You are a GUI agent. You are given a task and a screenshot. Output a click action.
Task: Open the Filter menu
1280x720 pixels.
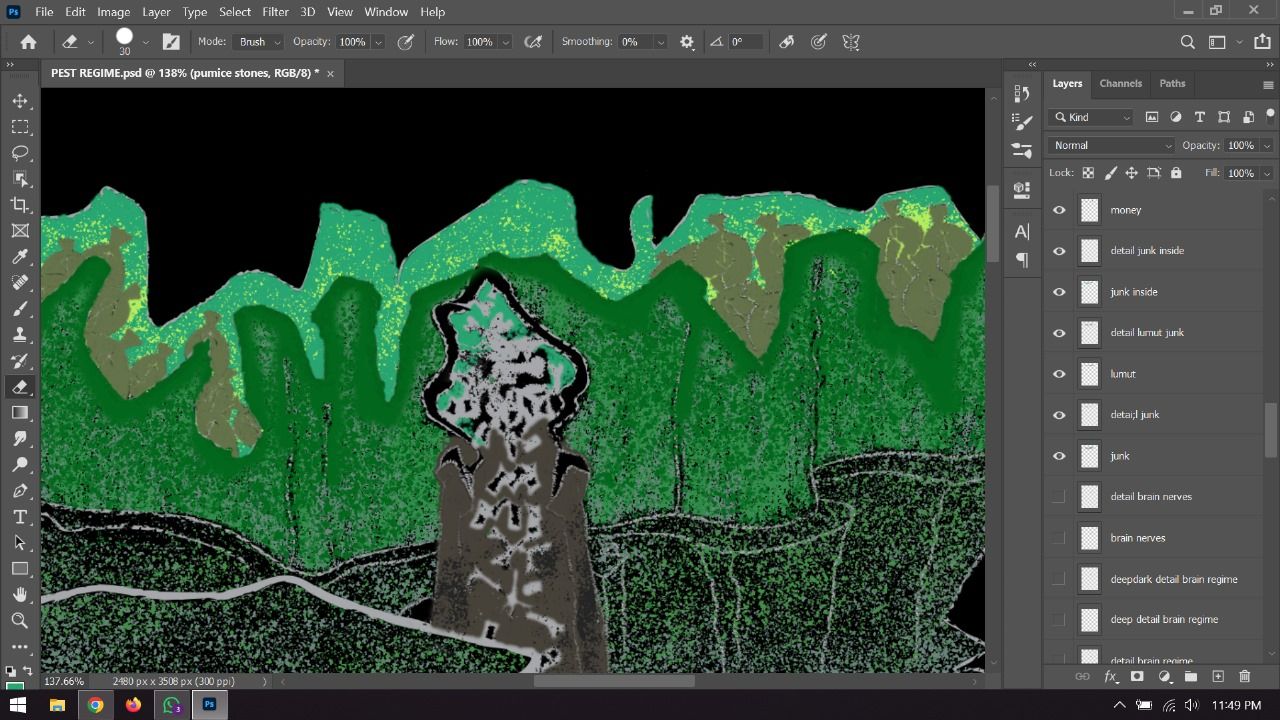click(x=275, y=11)
